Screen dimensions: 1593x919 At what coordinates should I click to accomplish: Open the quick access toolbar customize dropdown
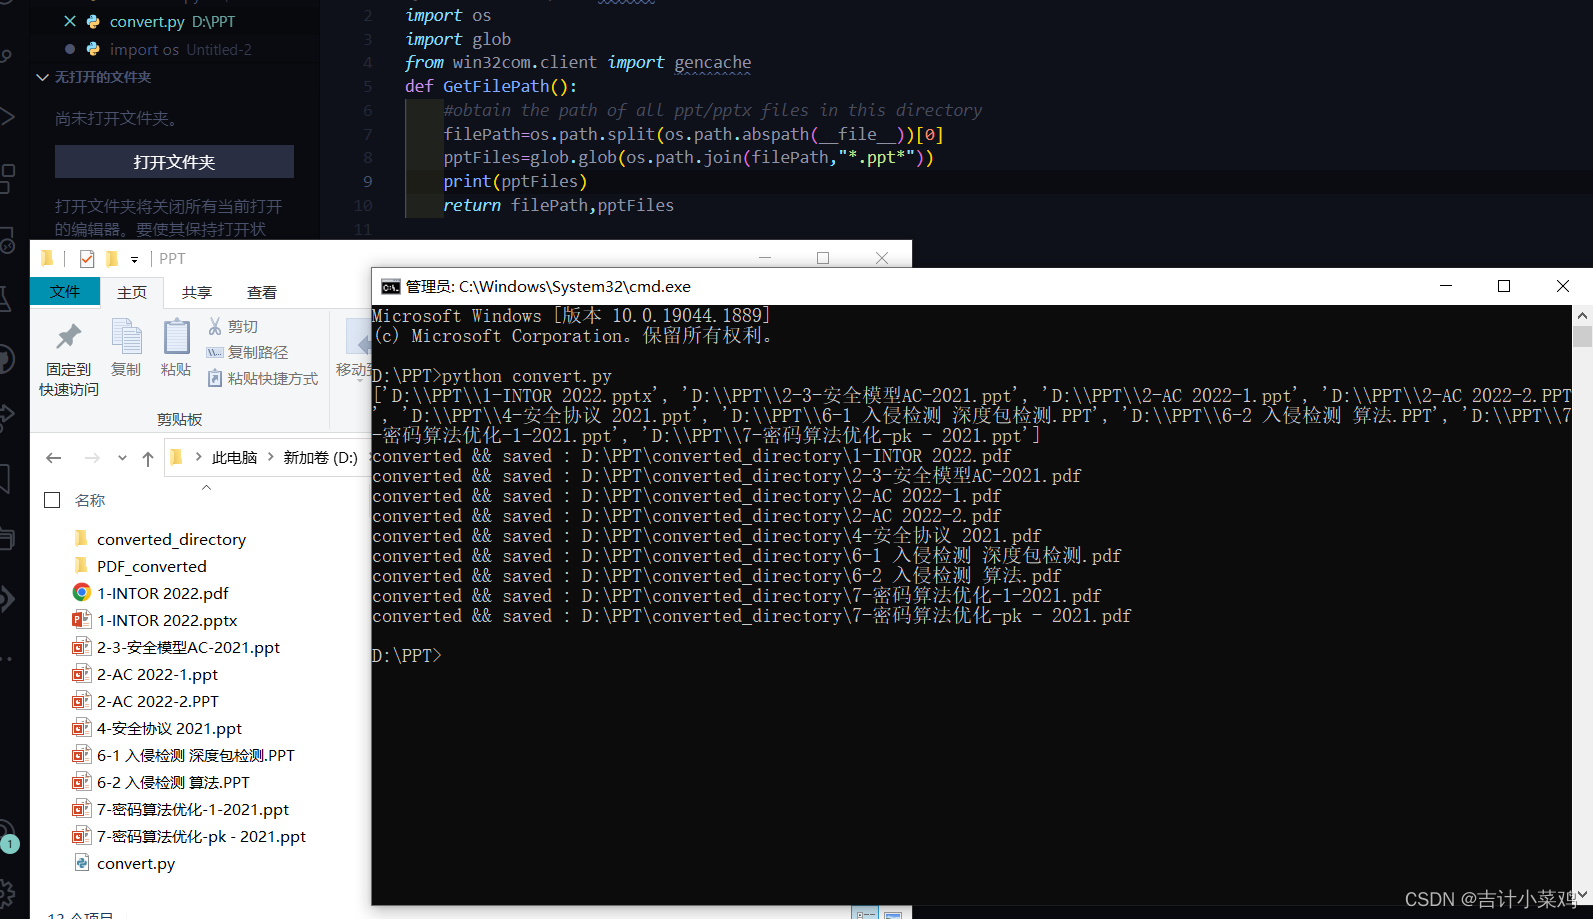134,260
